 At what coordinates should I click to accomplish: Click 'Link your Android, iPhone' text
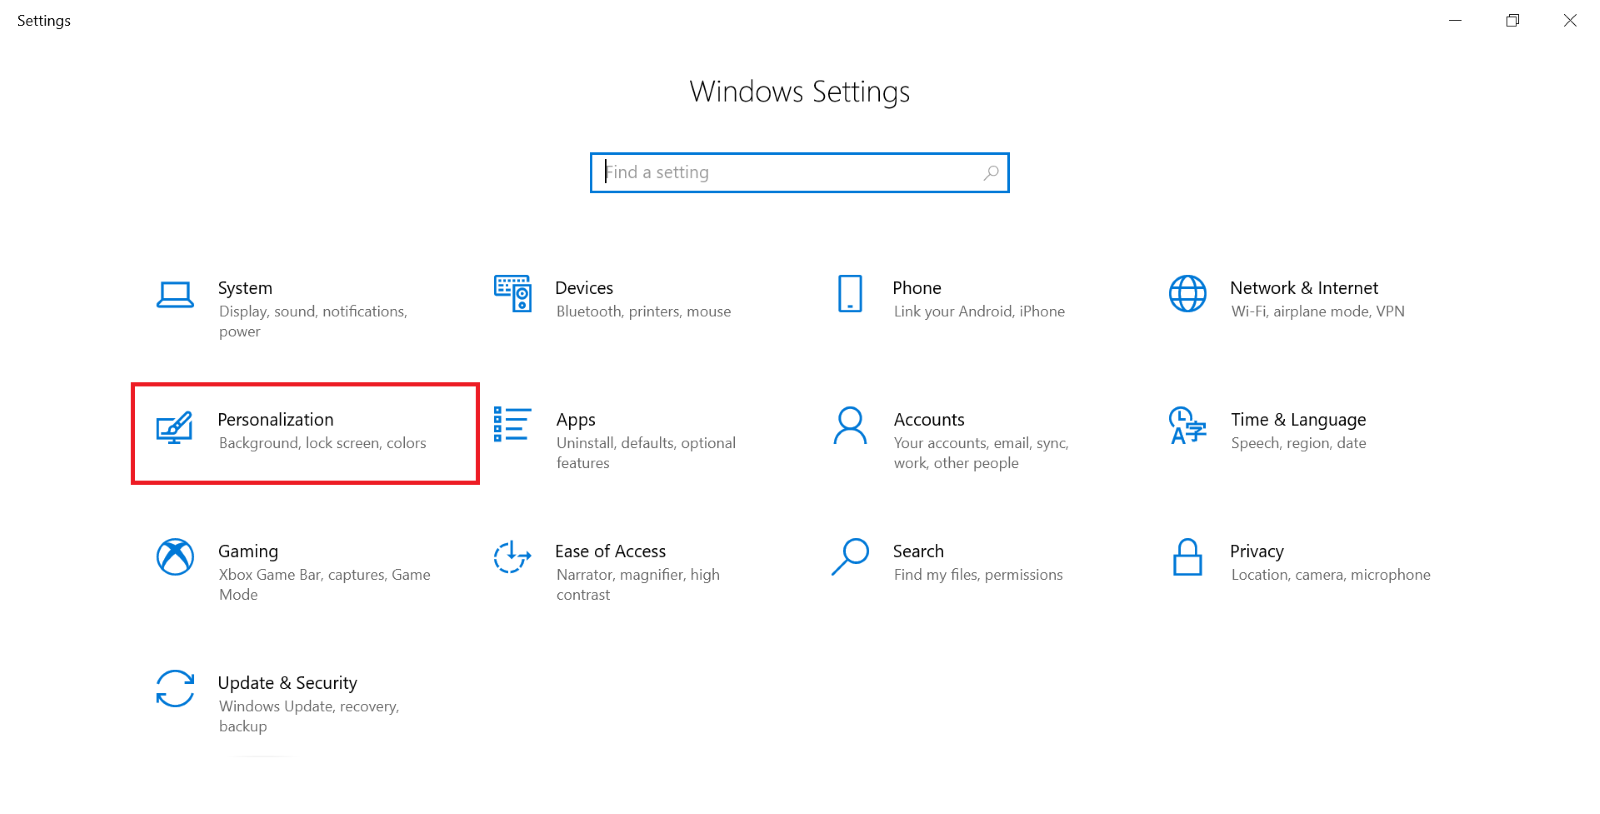click(x=979, y=312)
